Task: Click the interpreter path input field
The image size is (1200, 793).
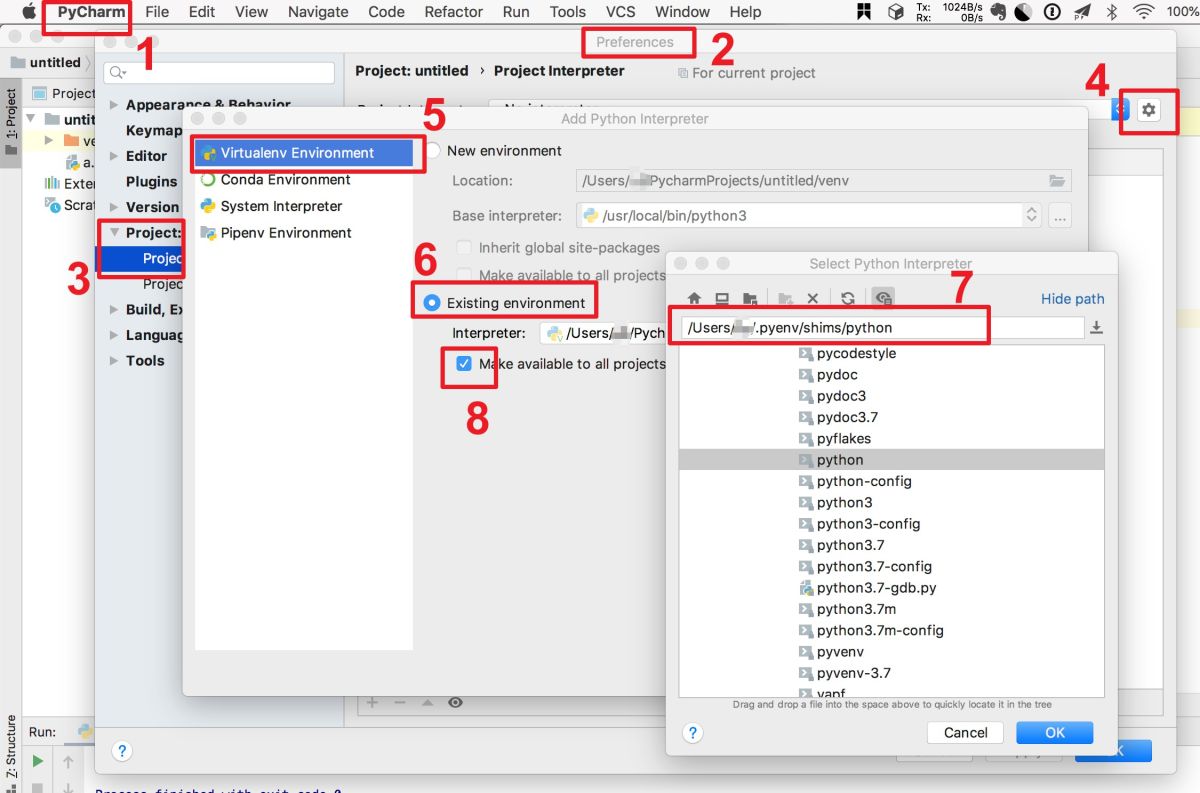Action: pos(883,327)
